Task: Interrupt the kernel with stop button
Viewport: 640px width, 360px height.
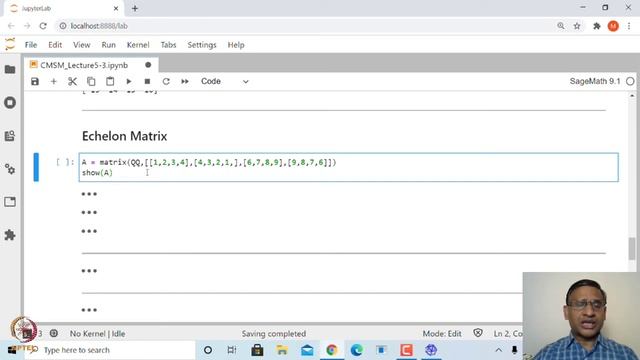Action: pos(147,81)
